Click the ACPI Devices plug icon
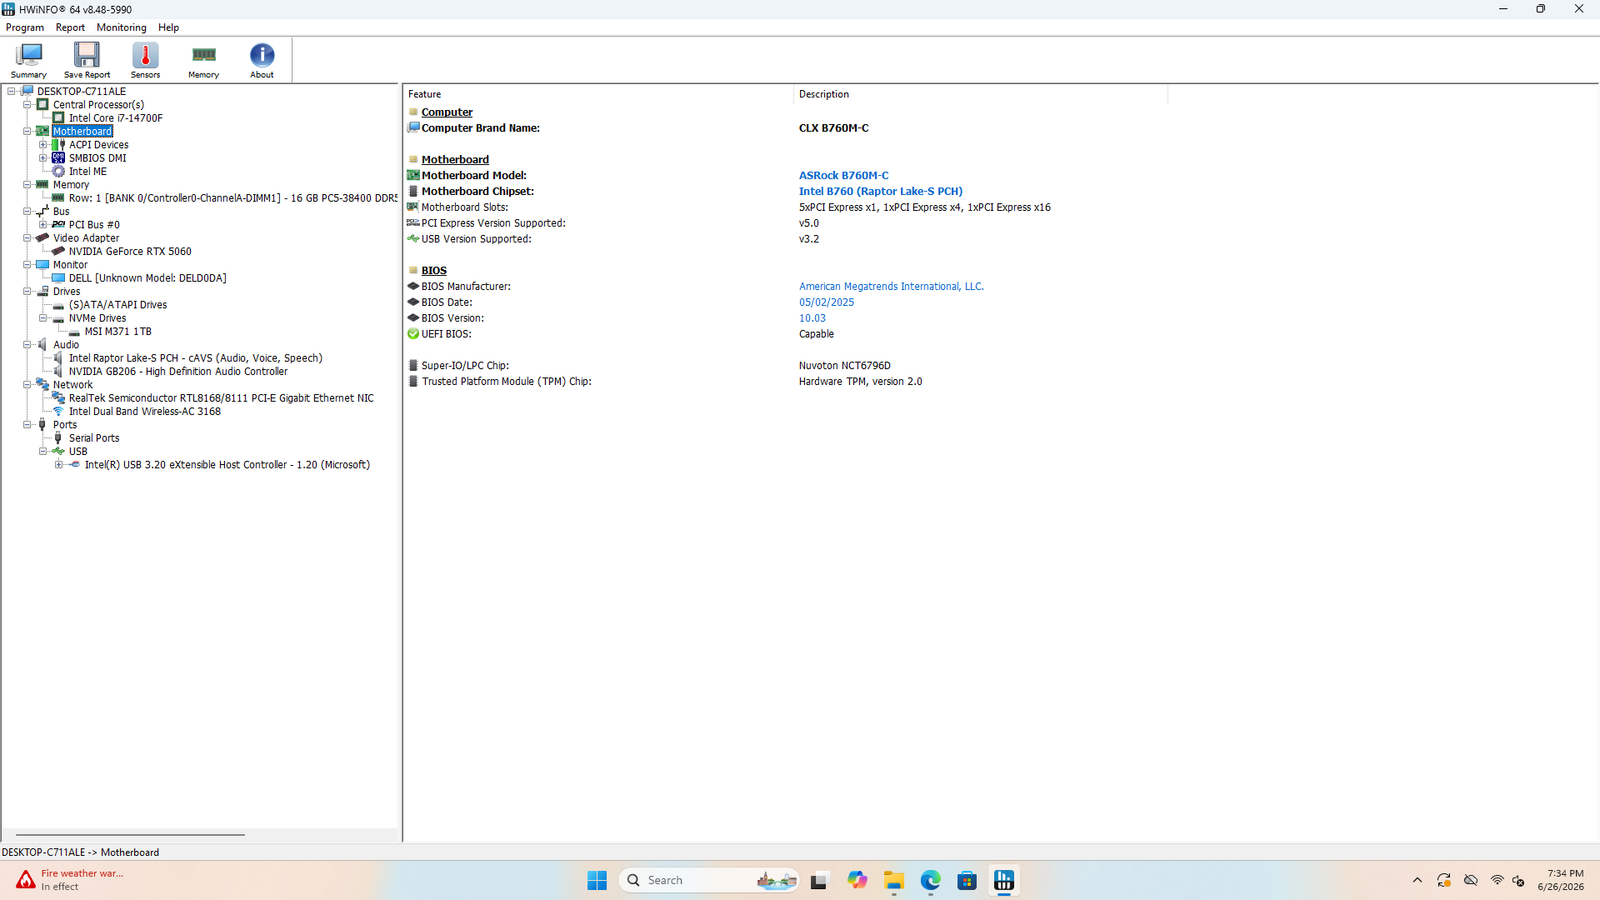Image resolution: width=1600 pixels, height=900 pixels. click(x=59, y=145)
